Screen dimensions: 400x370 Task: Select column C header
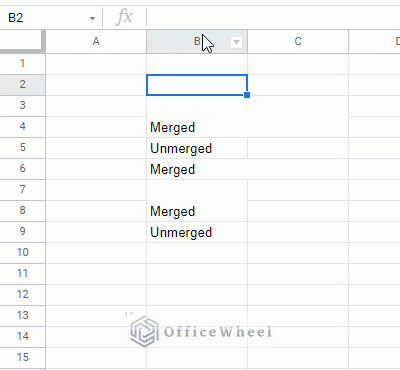(298, 41)
